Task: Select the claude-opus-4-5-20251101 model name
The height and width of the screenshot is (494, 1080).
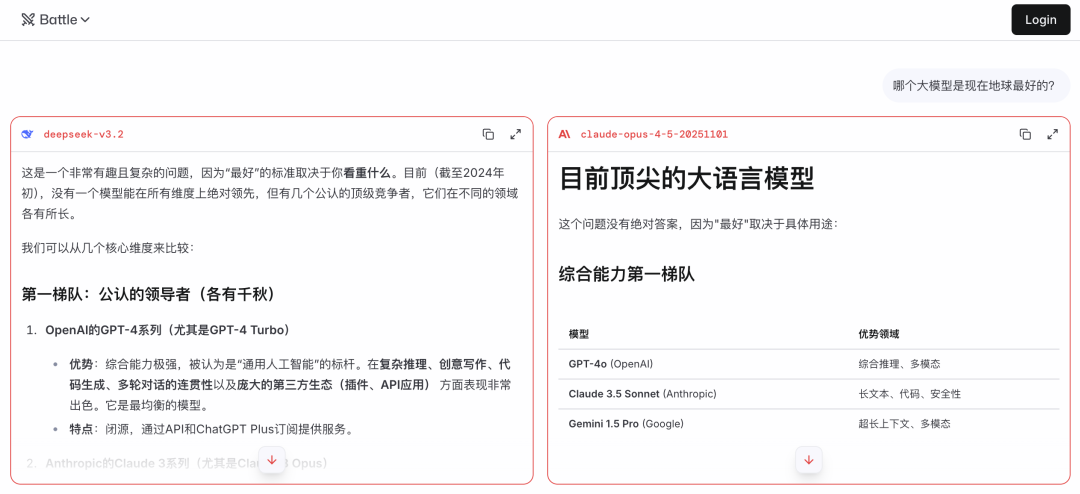Action: point(654,134)
